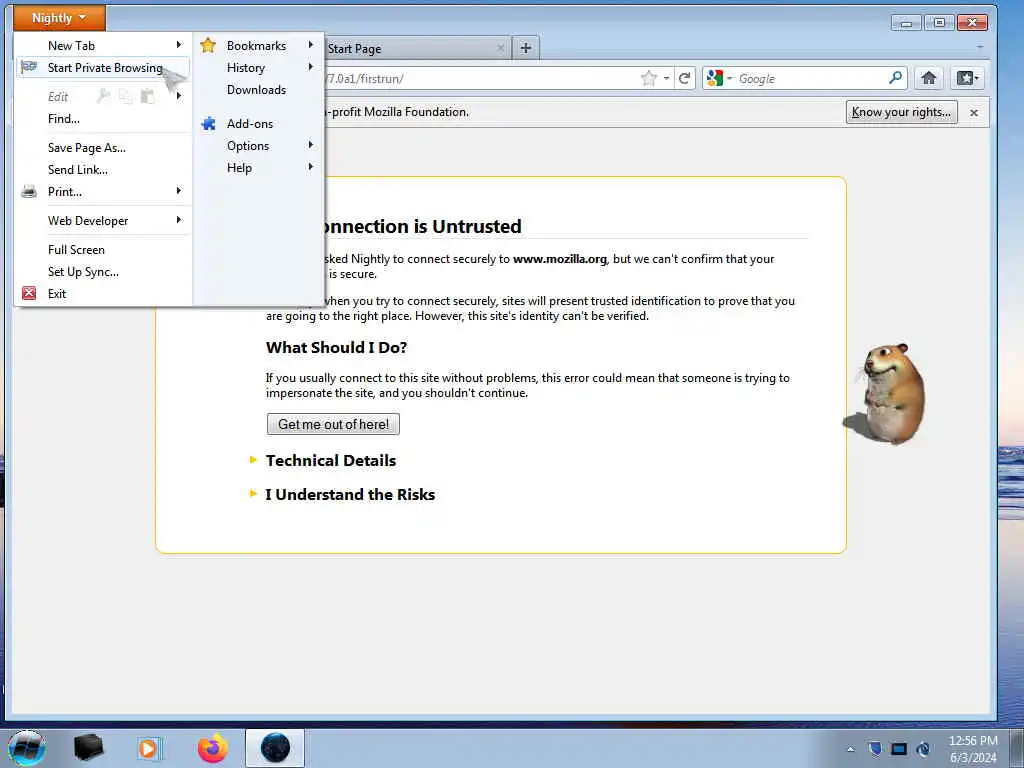Expand the New Tab submenu arrow

[179, 45]
